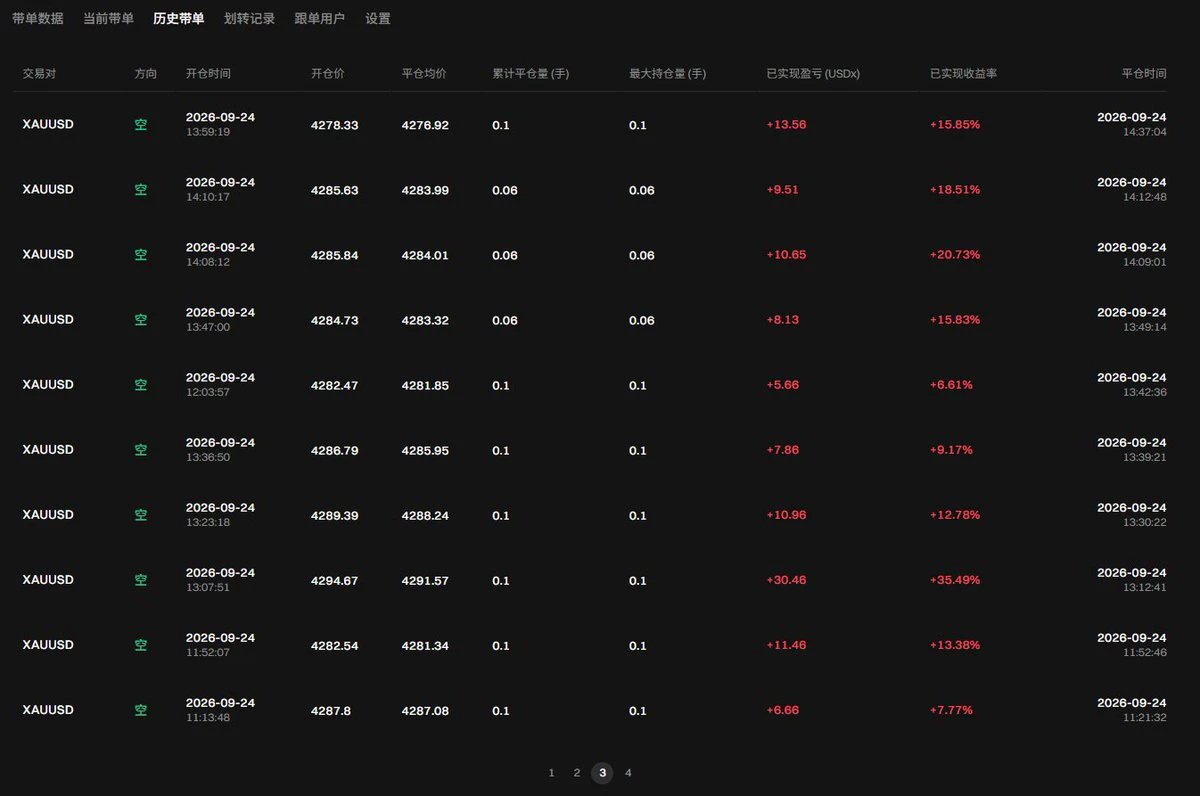Click the 最大持仓量 (手) column header
The height and width of the screenshot is (796, 1200).
click(x=668, y=74)
